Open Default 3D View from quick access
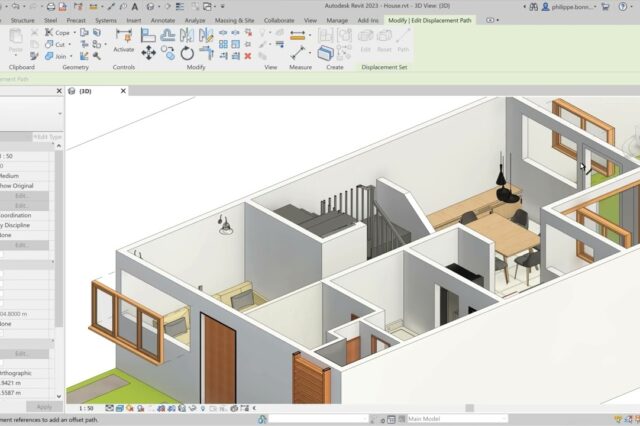Viewport: 640px width, 426px height. tap(150, 7)
